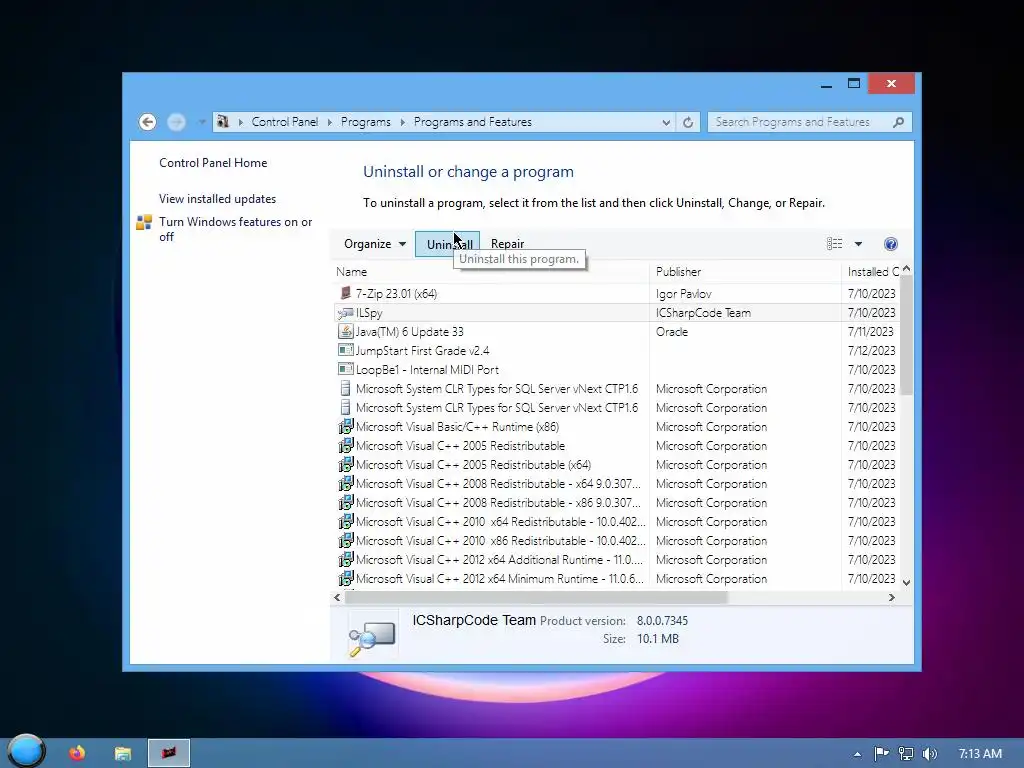The height and width of the screenshot is (768, 1024).
Task: Click the active Control Panel taskbar button
Action: click(169, 753)
